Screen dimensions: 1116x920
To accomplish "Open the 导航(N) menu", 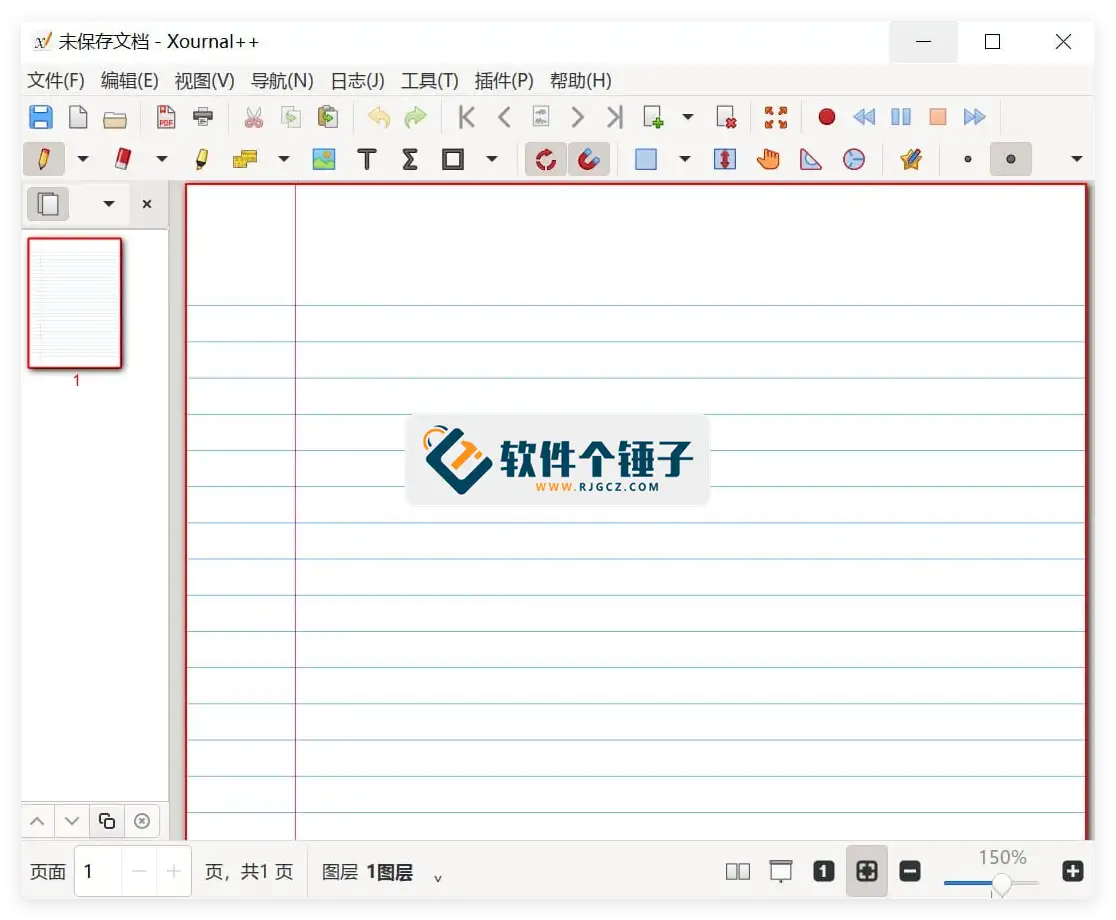I will (x=282, y=80).
